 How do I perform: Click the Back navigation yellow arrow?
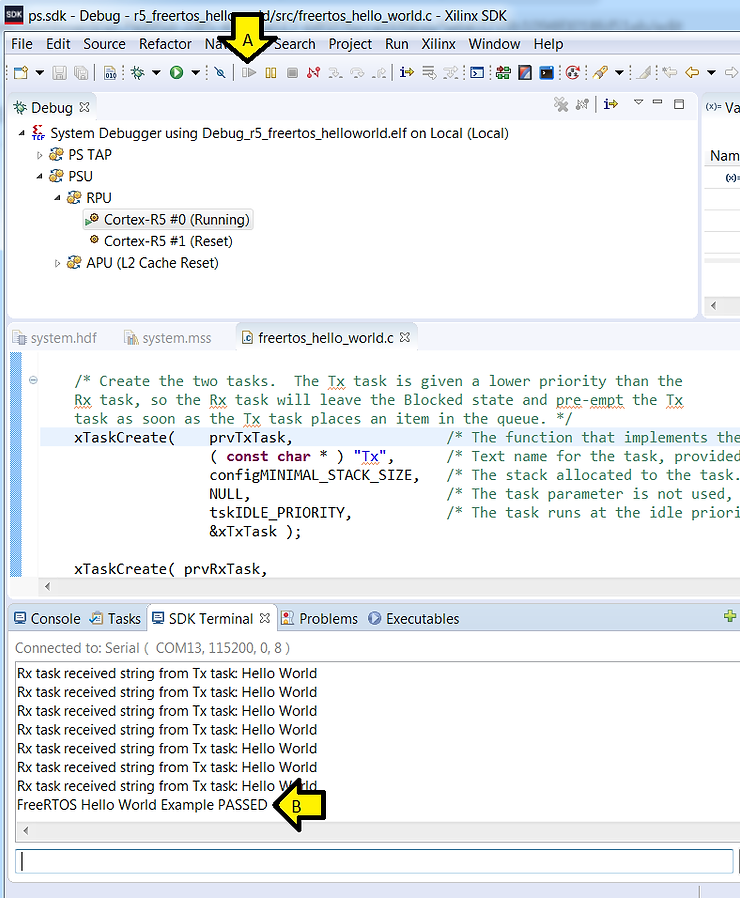click(692, 73)
